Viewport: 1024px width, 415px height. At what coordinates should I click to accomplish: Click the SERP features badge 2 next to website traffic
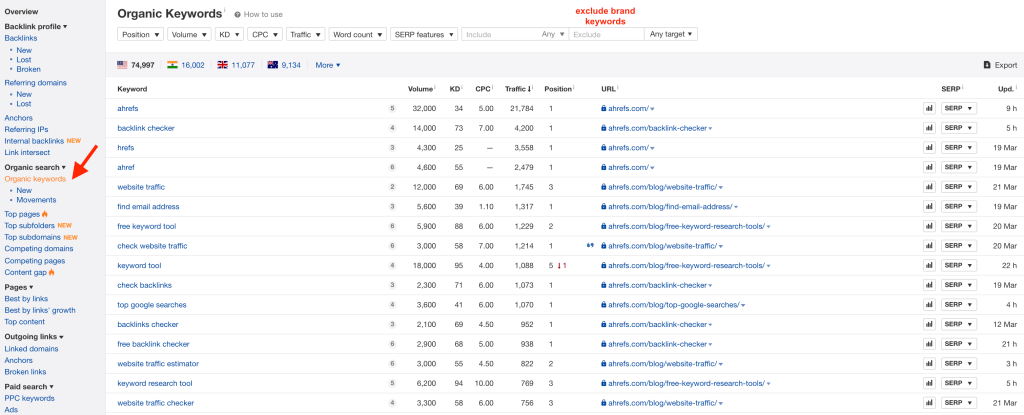pos(392,187)
